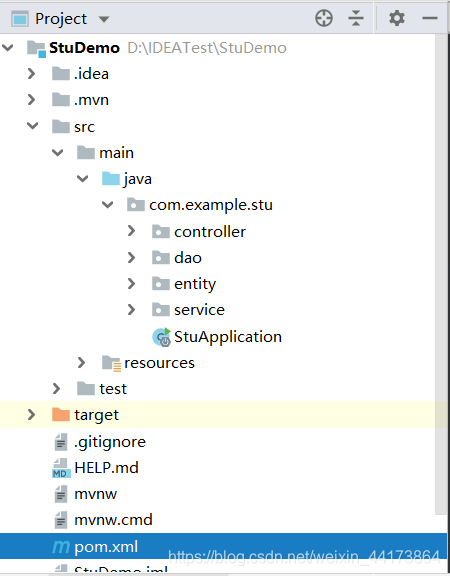The image size is (450, 576).
Task: Select the com.example.stu package label
Action: click(211, 205)
